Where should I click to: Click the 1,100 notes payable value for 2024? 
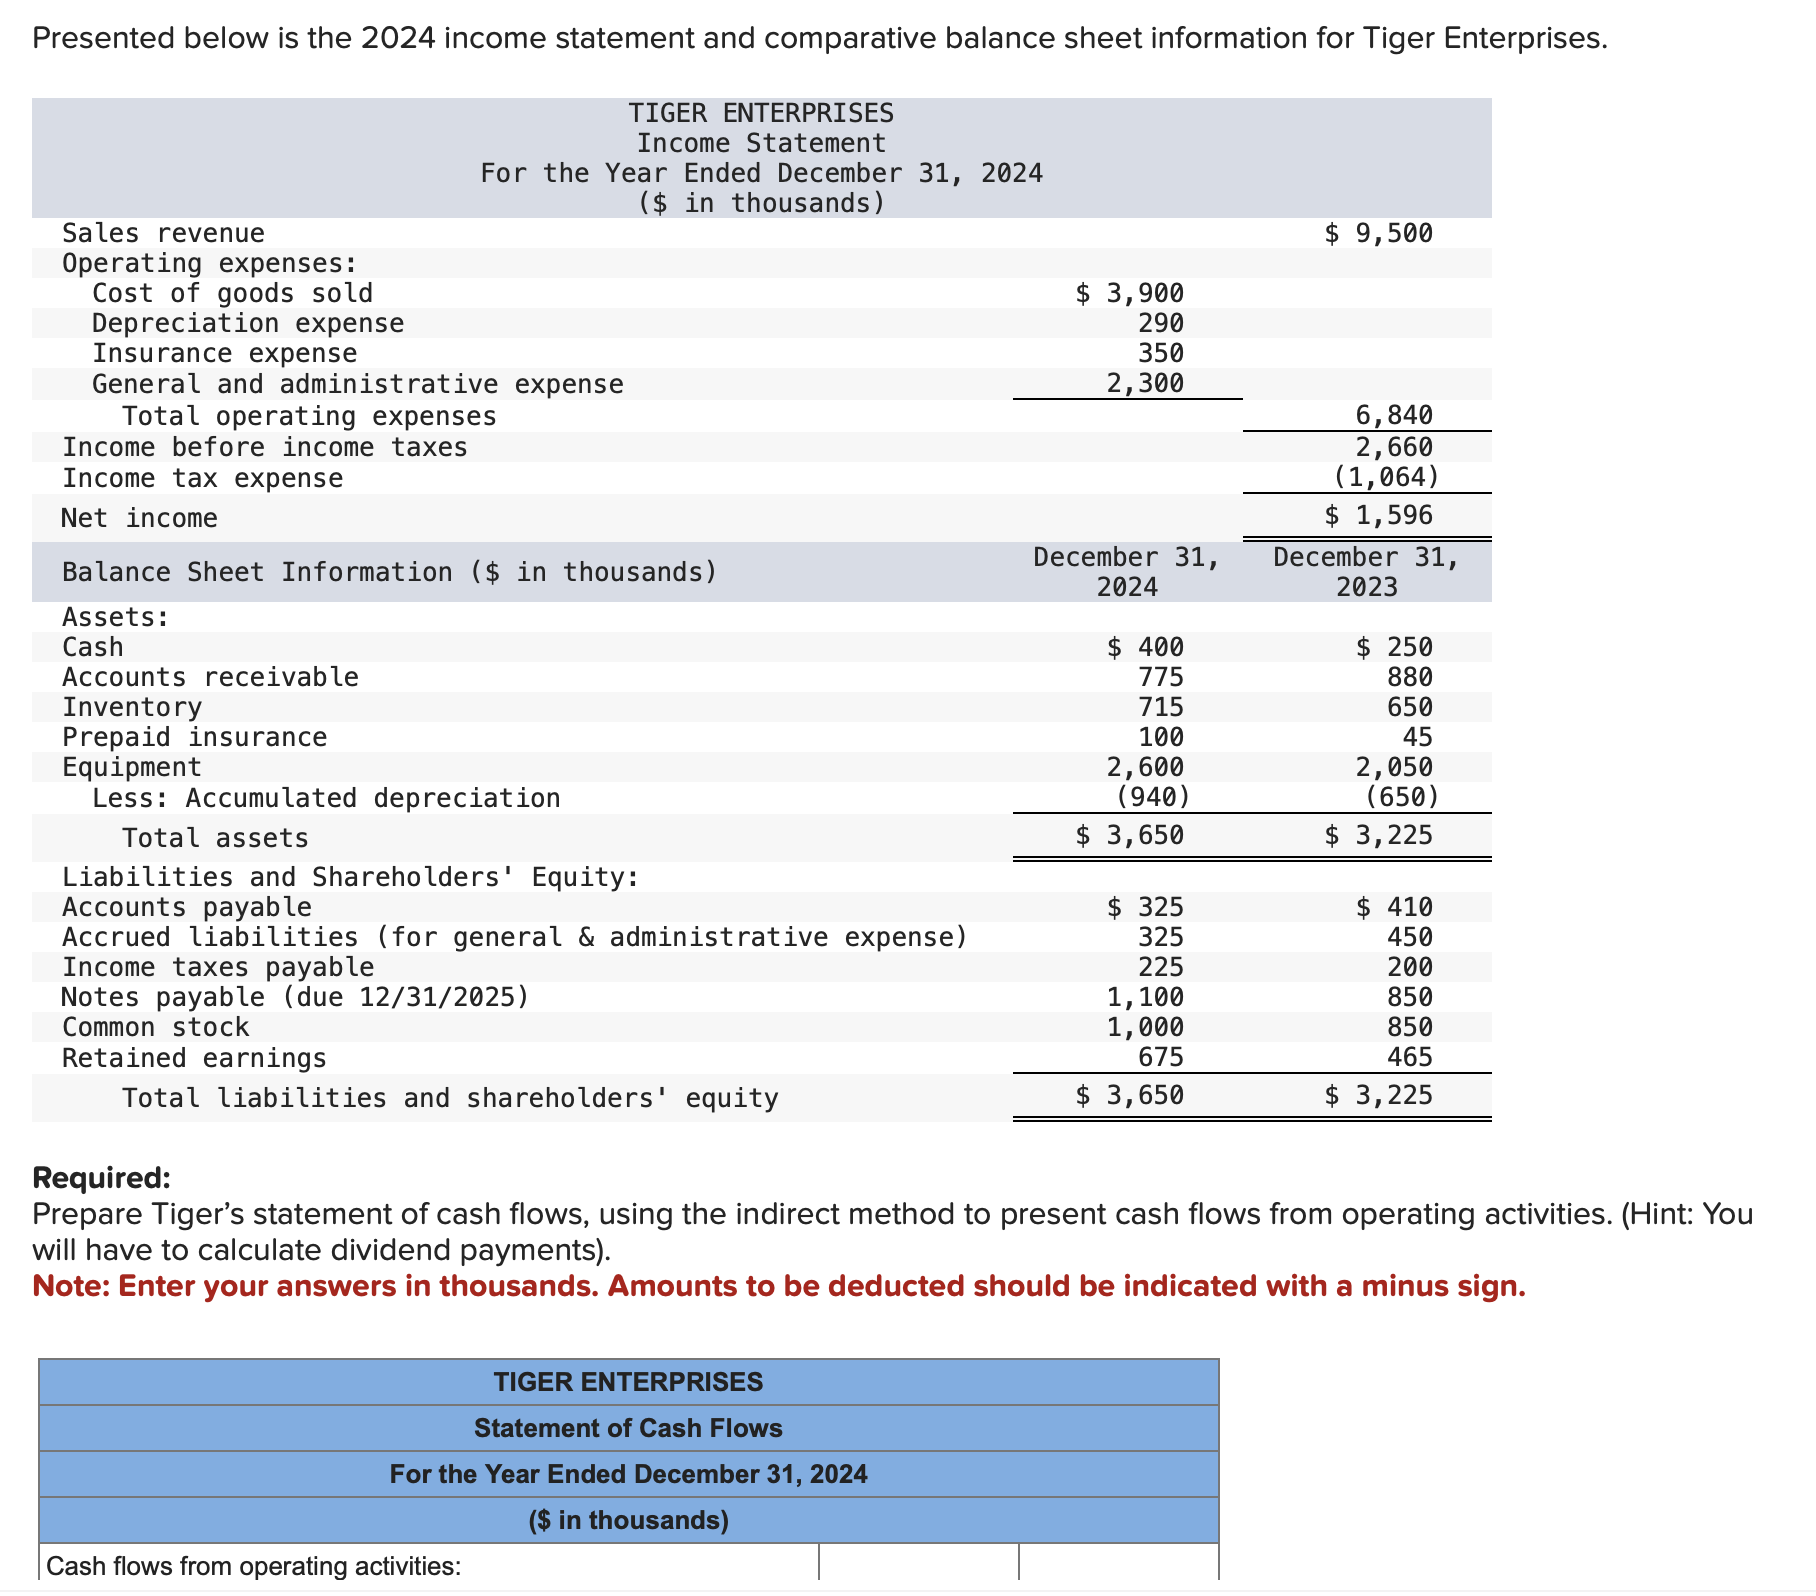tap(1145, 997)
